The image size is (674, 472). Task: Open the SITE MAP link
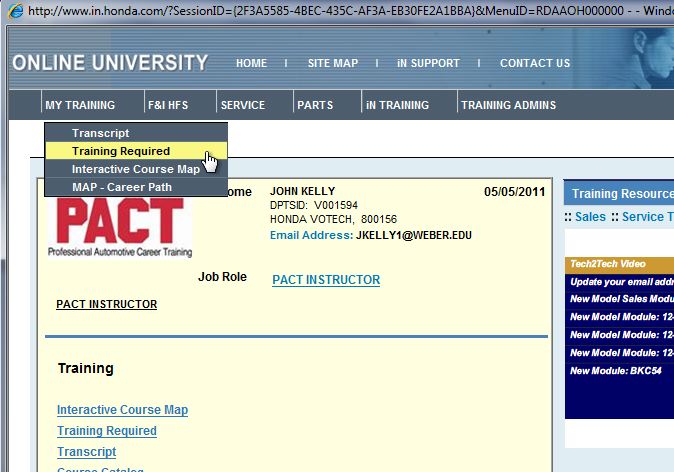(x=332, y=63)
